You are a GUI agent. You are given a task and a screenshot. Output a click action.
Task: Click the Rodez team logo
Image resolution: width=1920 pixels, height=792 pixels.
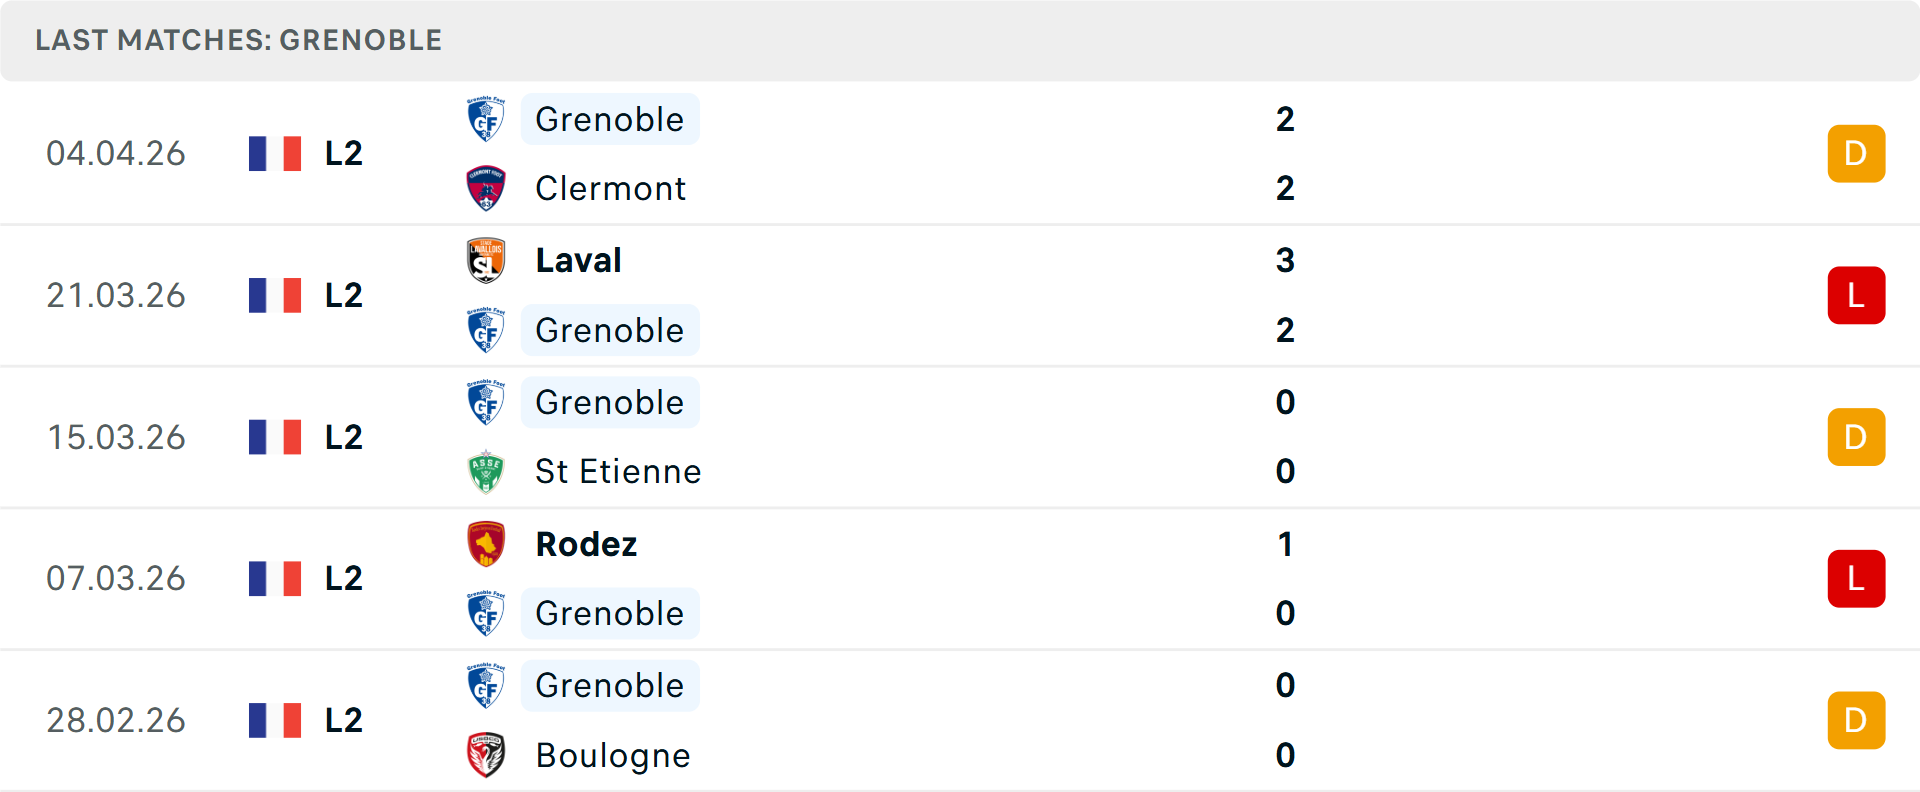486,545
